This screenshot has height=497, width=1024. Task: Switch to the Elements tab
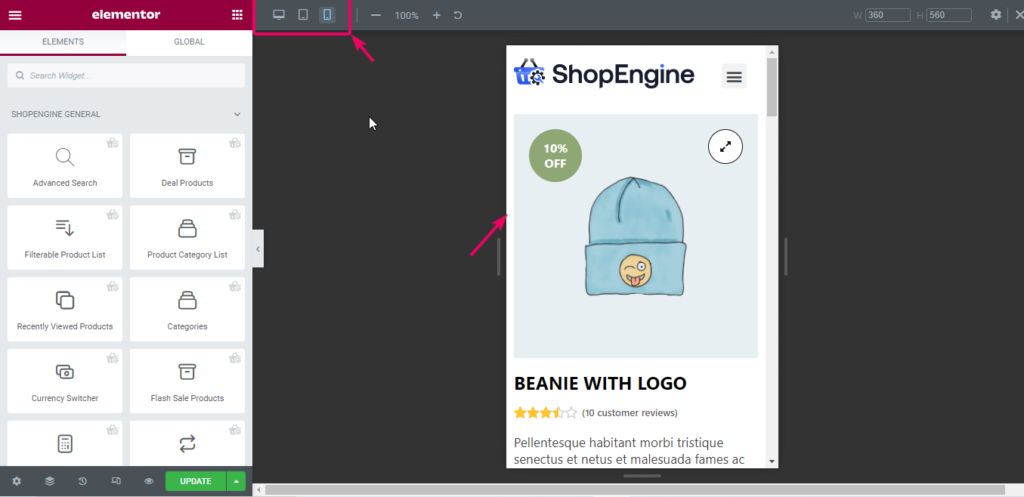point(63,42)
